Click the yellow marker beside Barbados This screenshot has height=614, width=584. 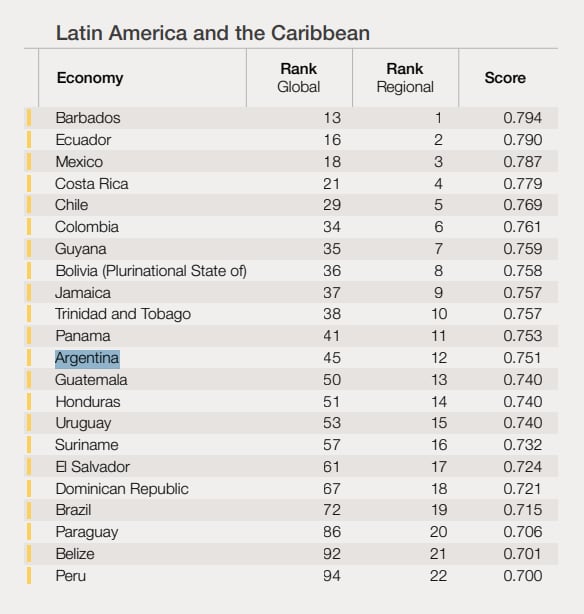pyautogui.click(x=29, y=118)
